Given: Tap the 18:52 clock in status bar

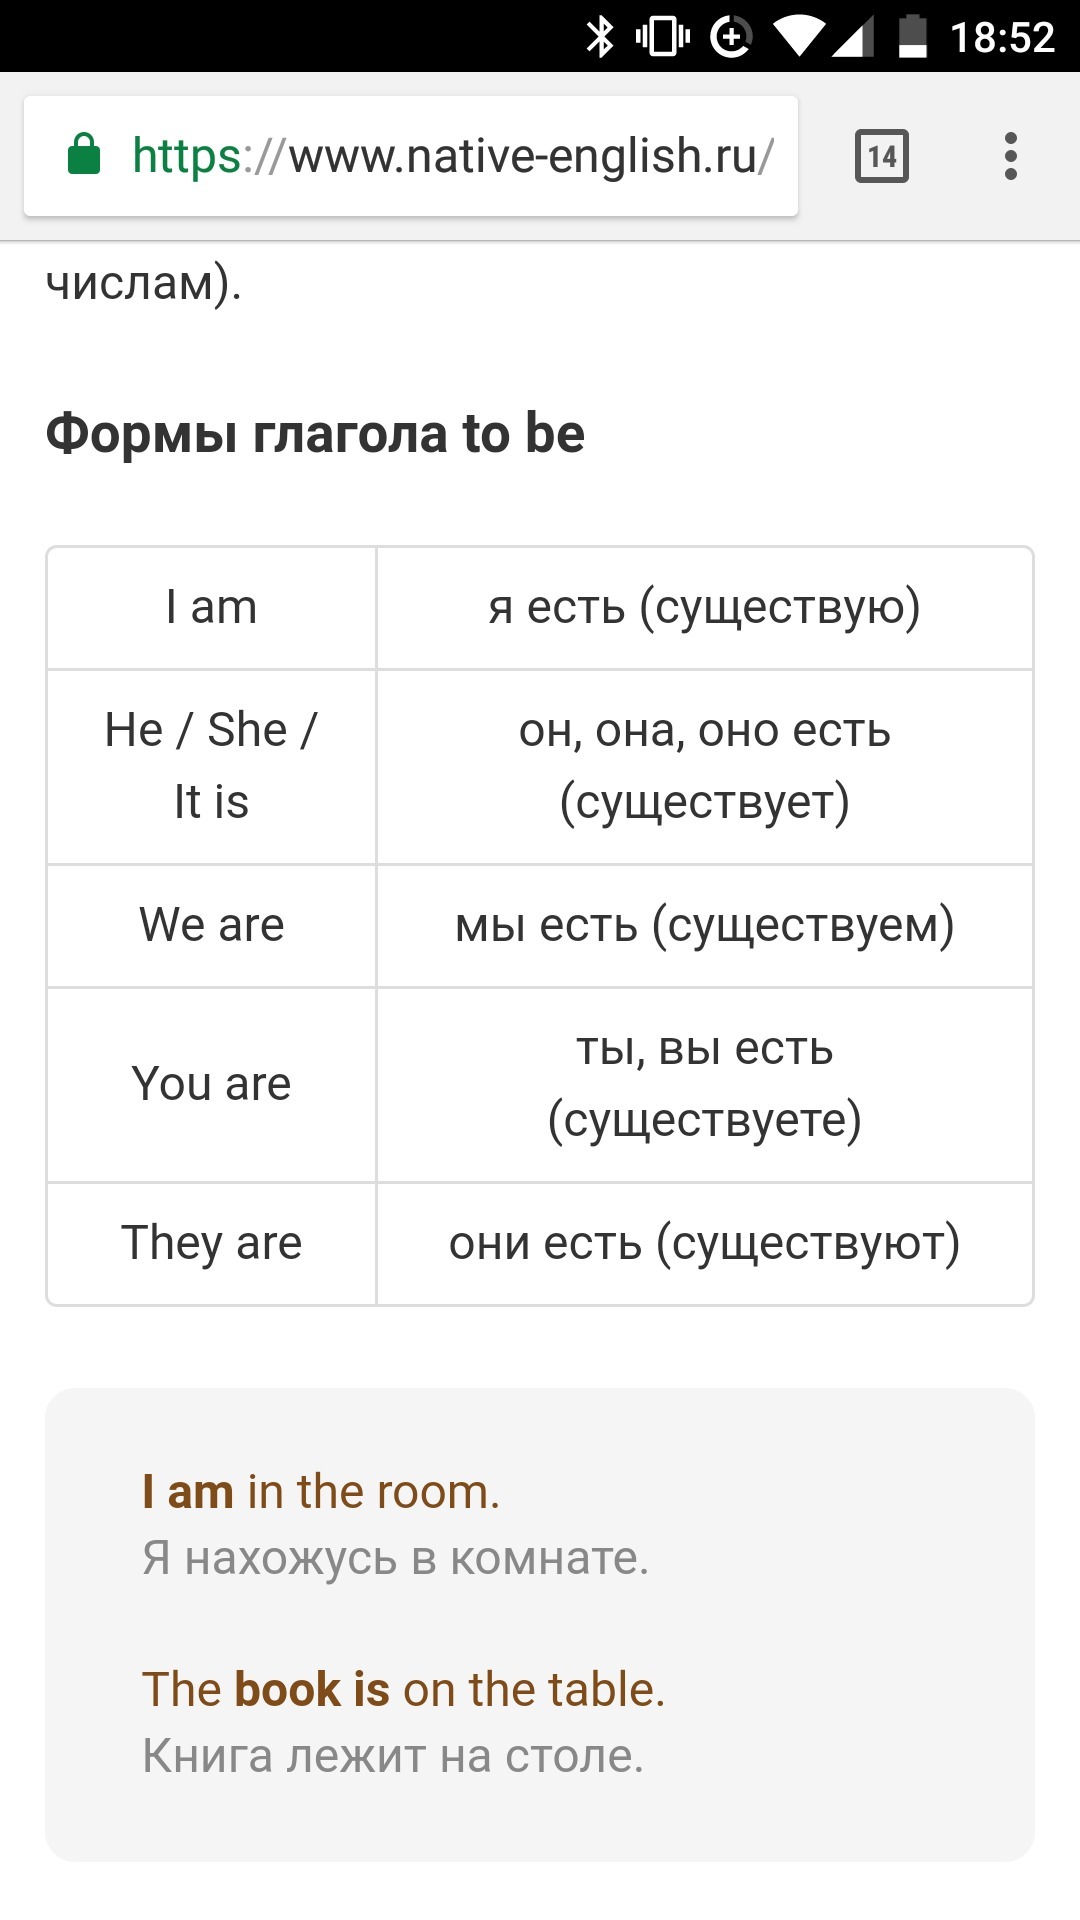Looking at the screenshot, I should pos(1002,38).
